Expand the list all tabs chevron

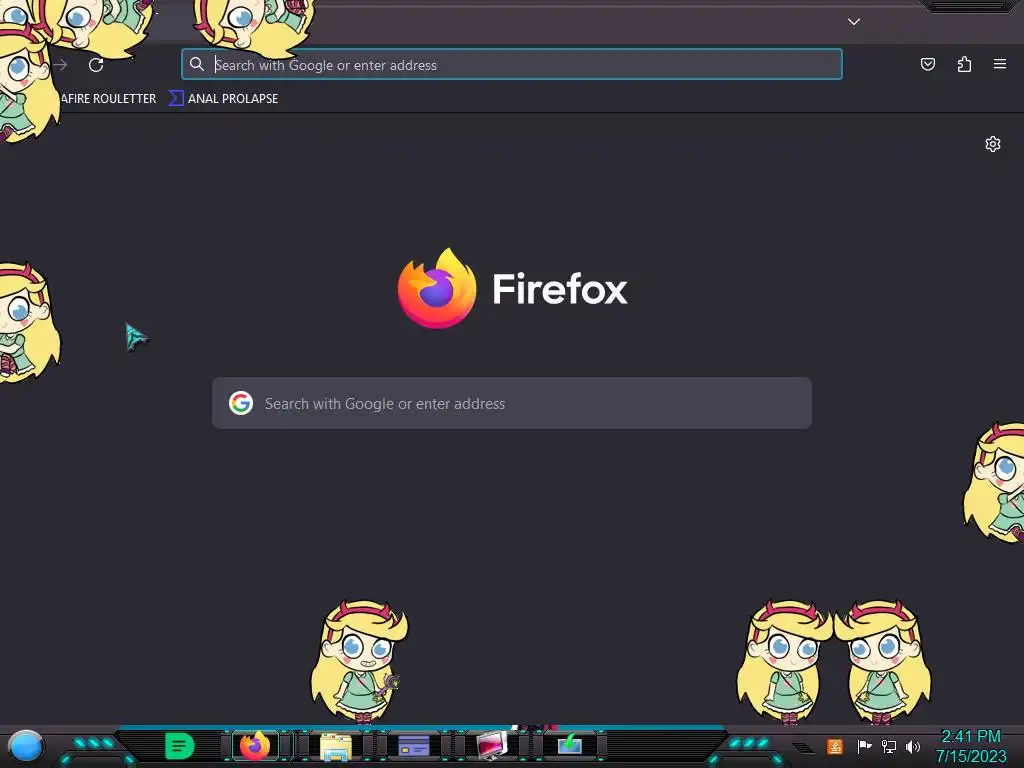pos(854,22)
